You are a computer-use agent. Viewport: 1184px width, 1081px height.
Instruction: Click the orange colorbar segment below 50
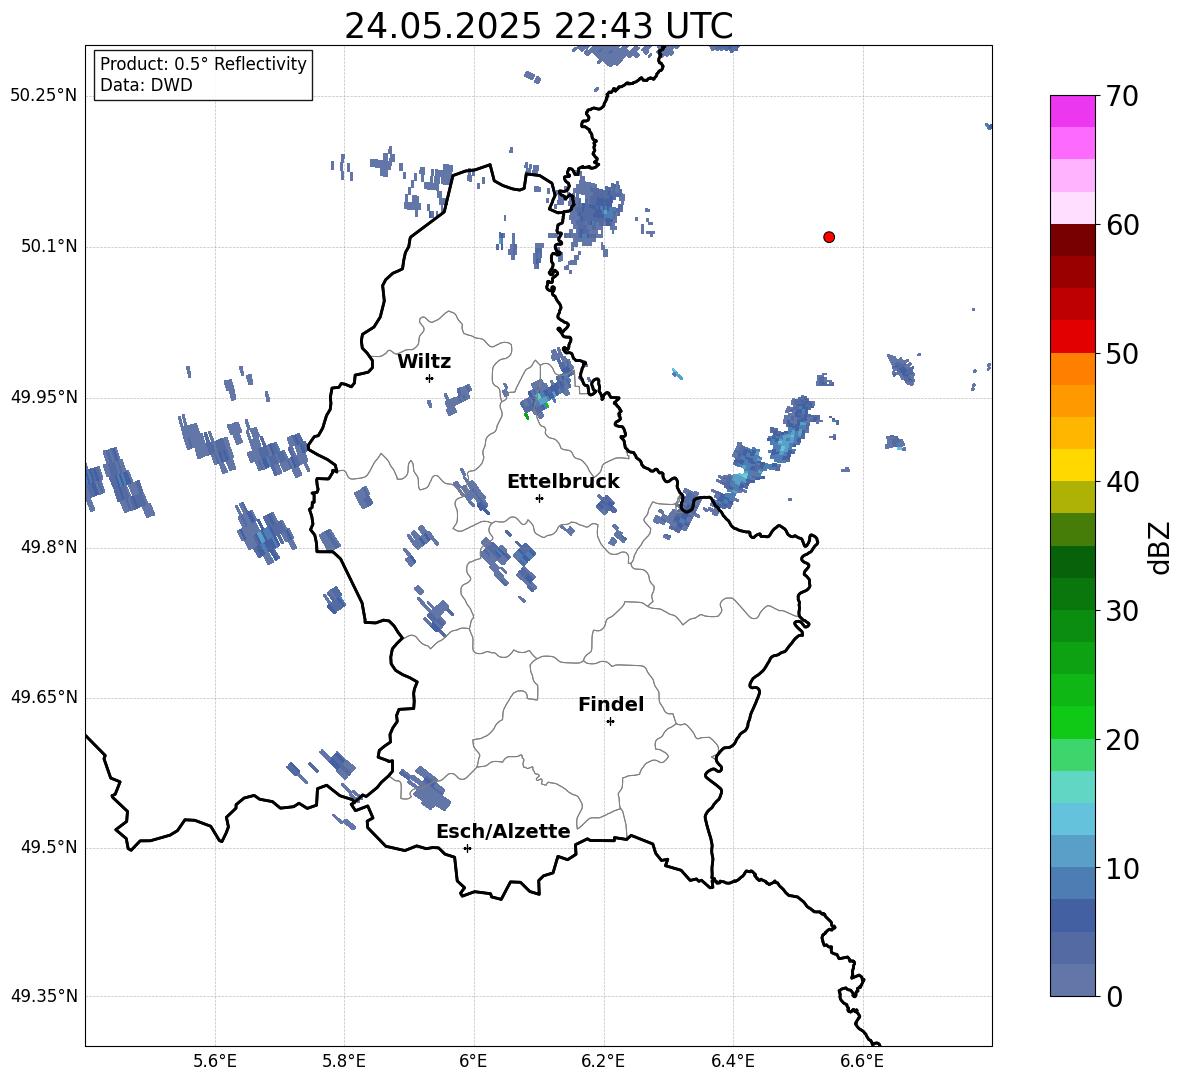coord(1073,369)
